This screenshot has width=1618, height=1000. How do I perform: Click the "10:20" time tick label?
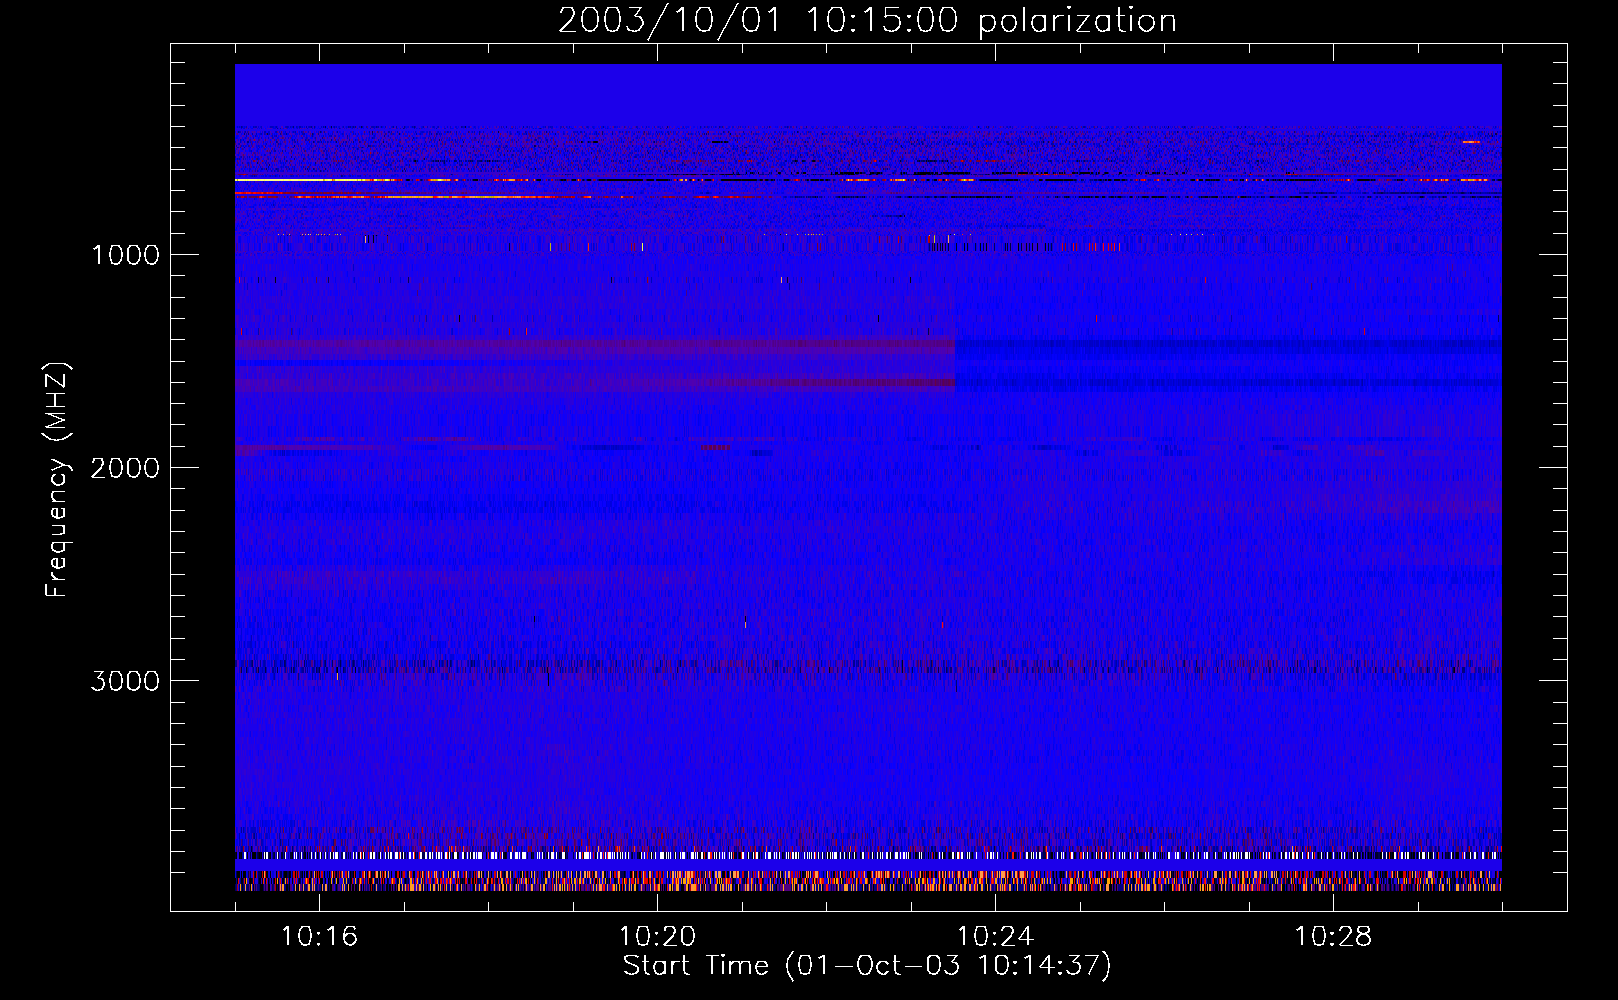click(x=657, y=937)
